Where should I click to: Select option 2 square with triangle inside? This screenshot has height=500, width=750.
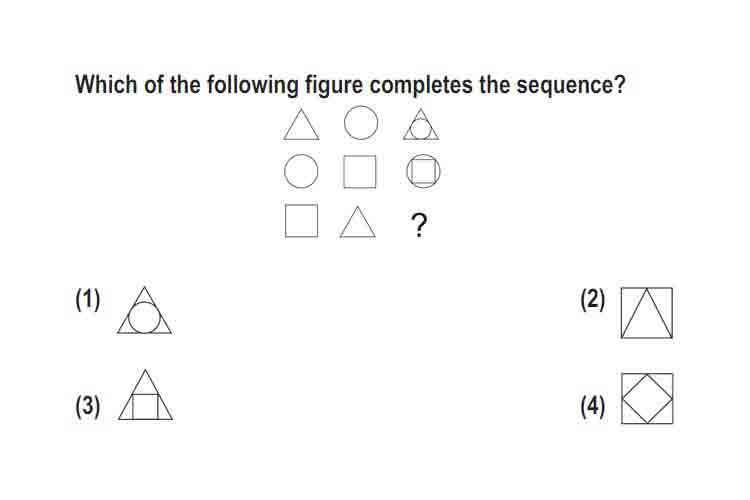(647, 313)
